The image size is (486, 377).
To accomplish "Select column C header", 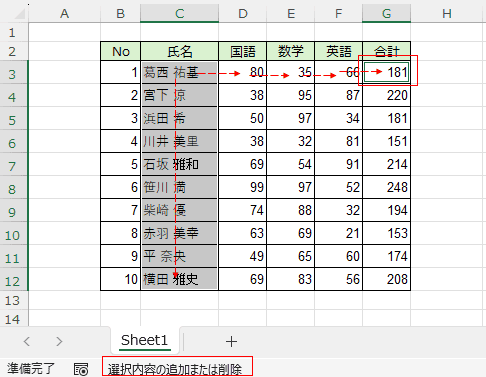I will coord(179,14).
